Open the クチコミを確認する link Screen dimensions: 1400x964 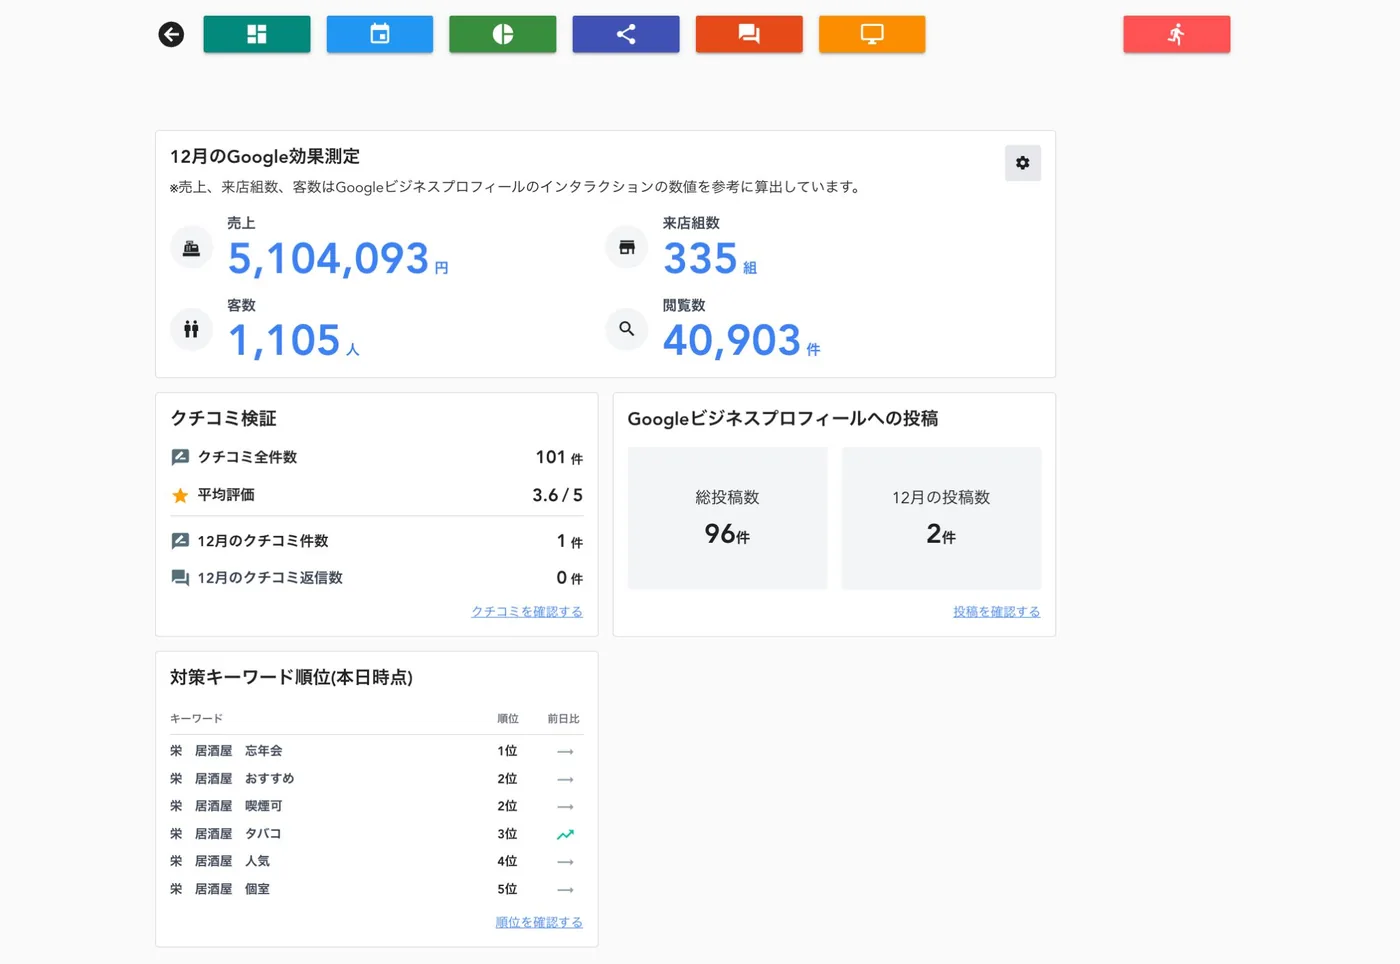[x=527, y=612]
